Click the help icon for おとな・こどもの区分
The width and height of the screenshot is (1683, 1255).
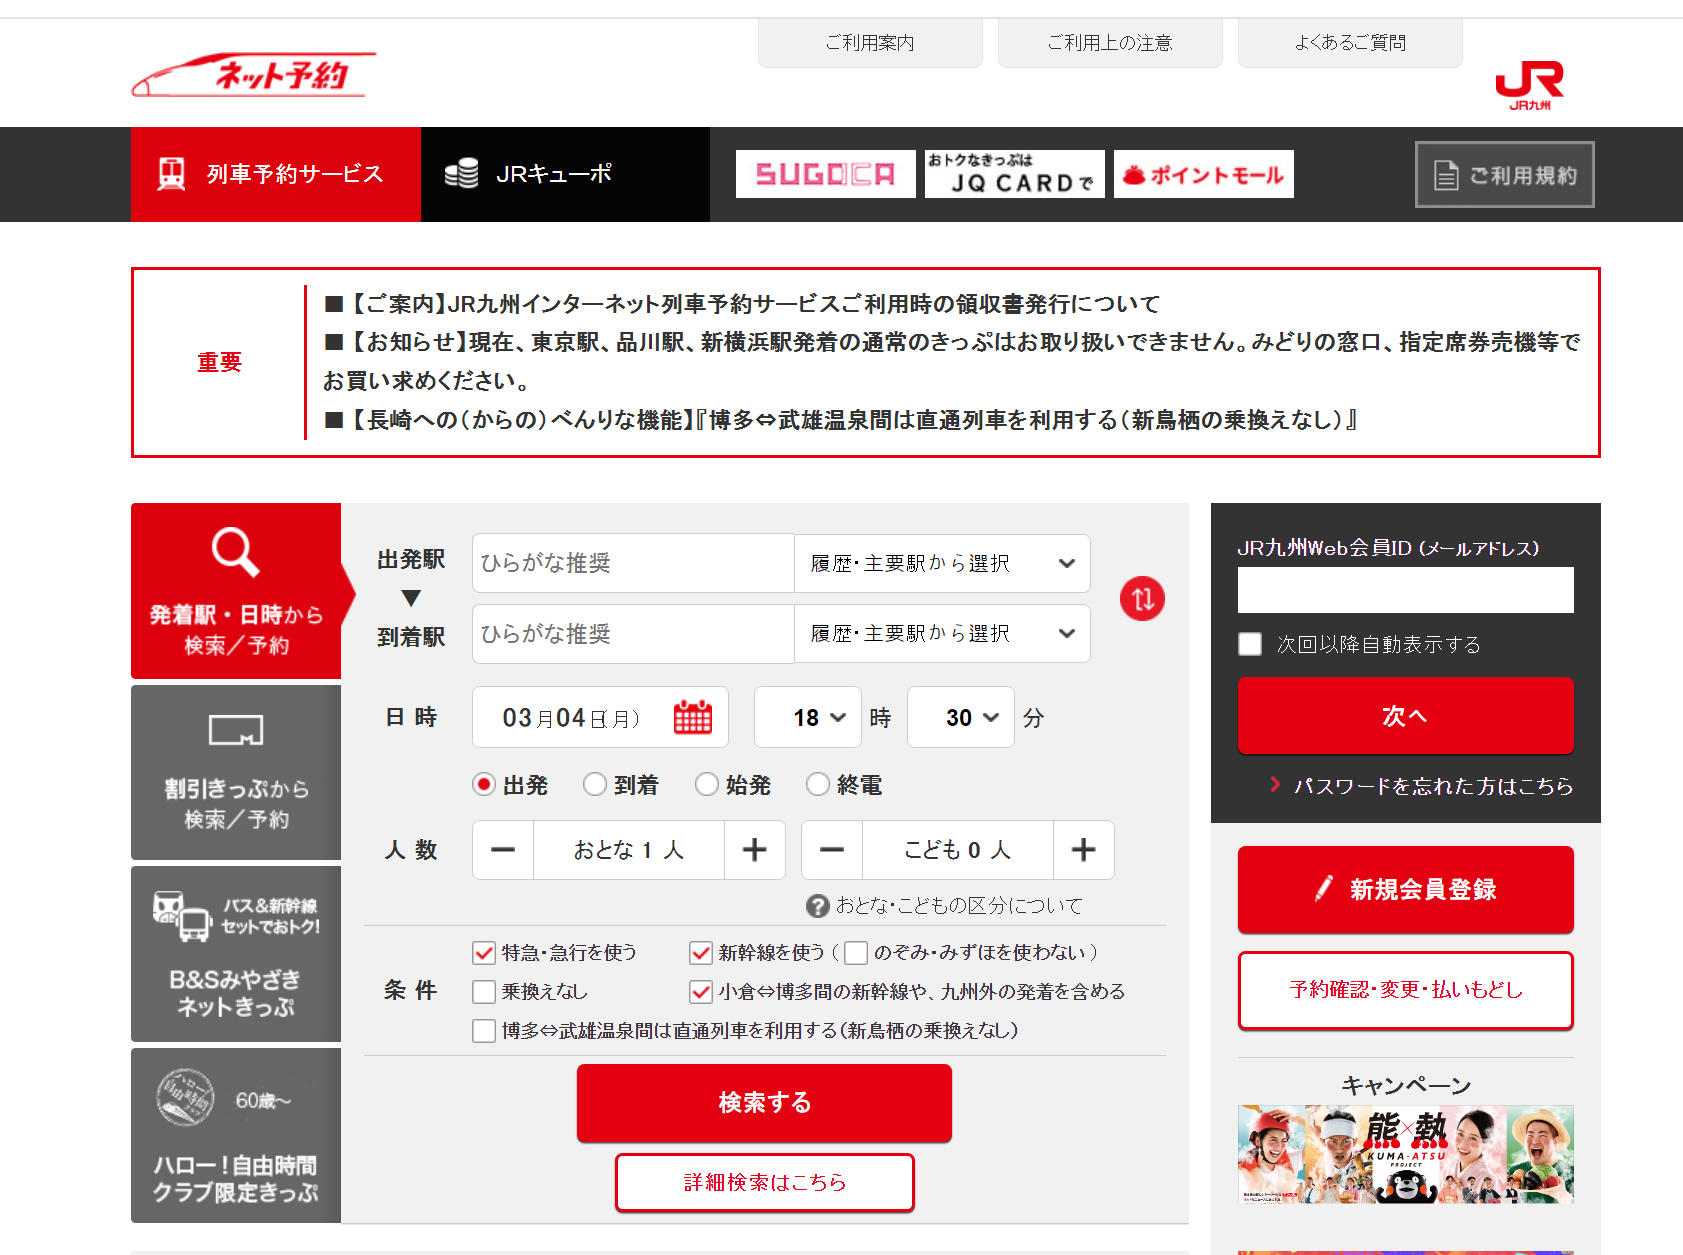click(x=817, y=906)
